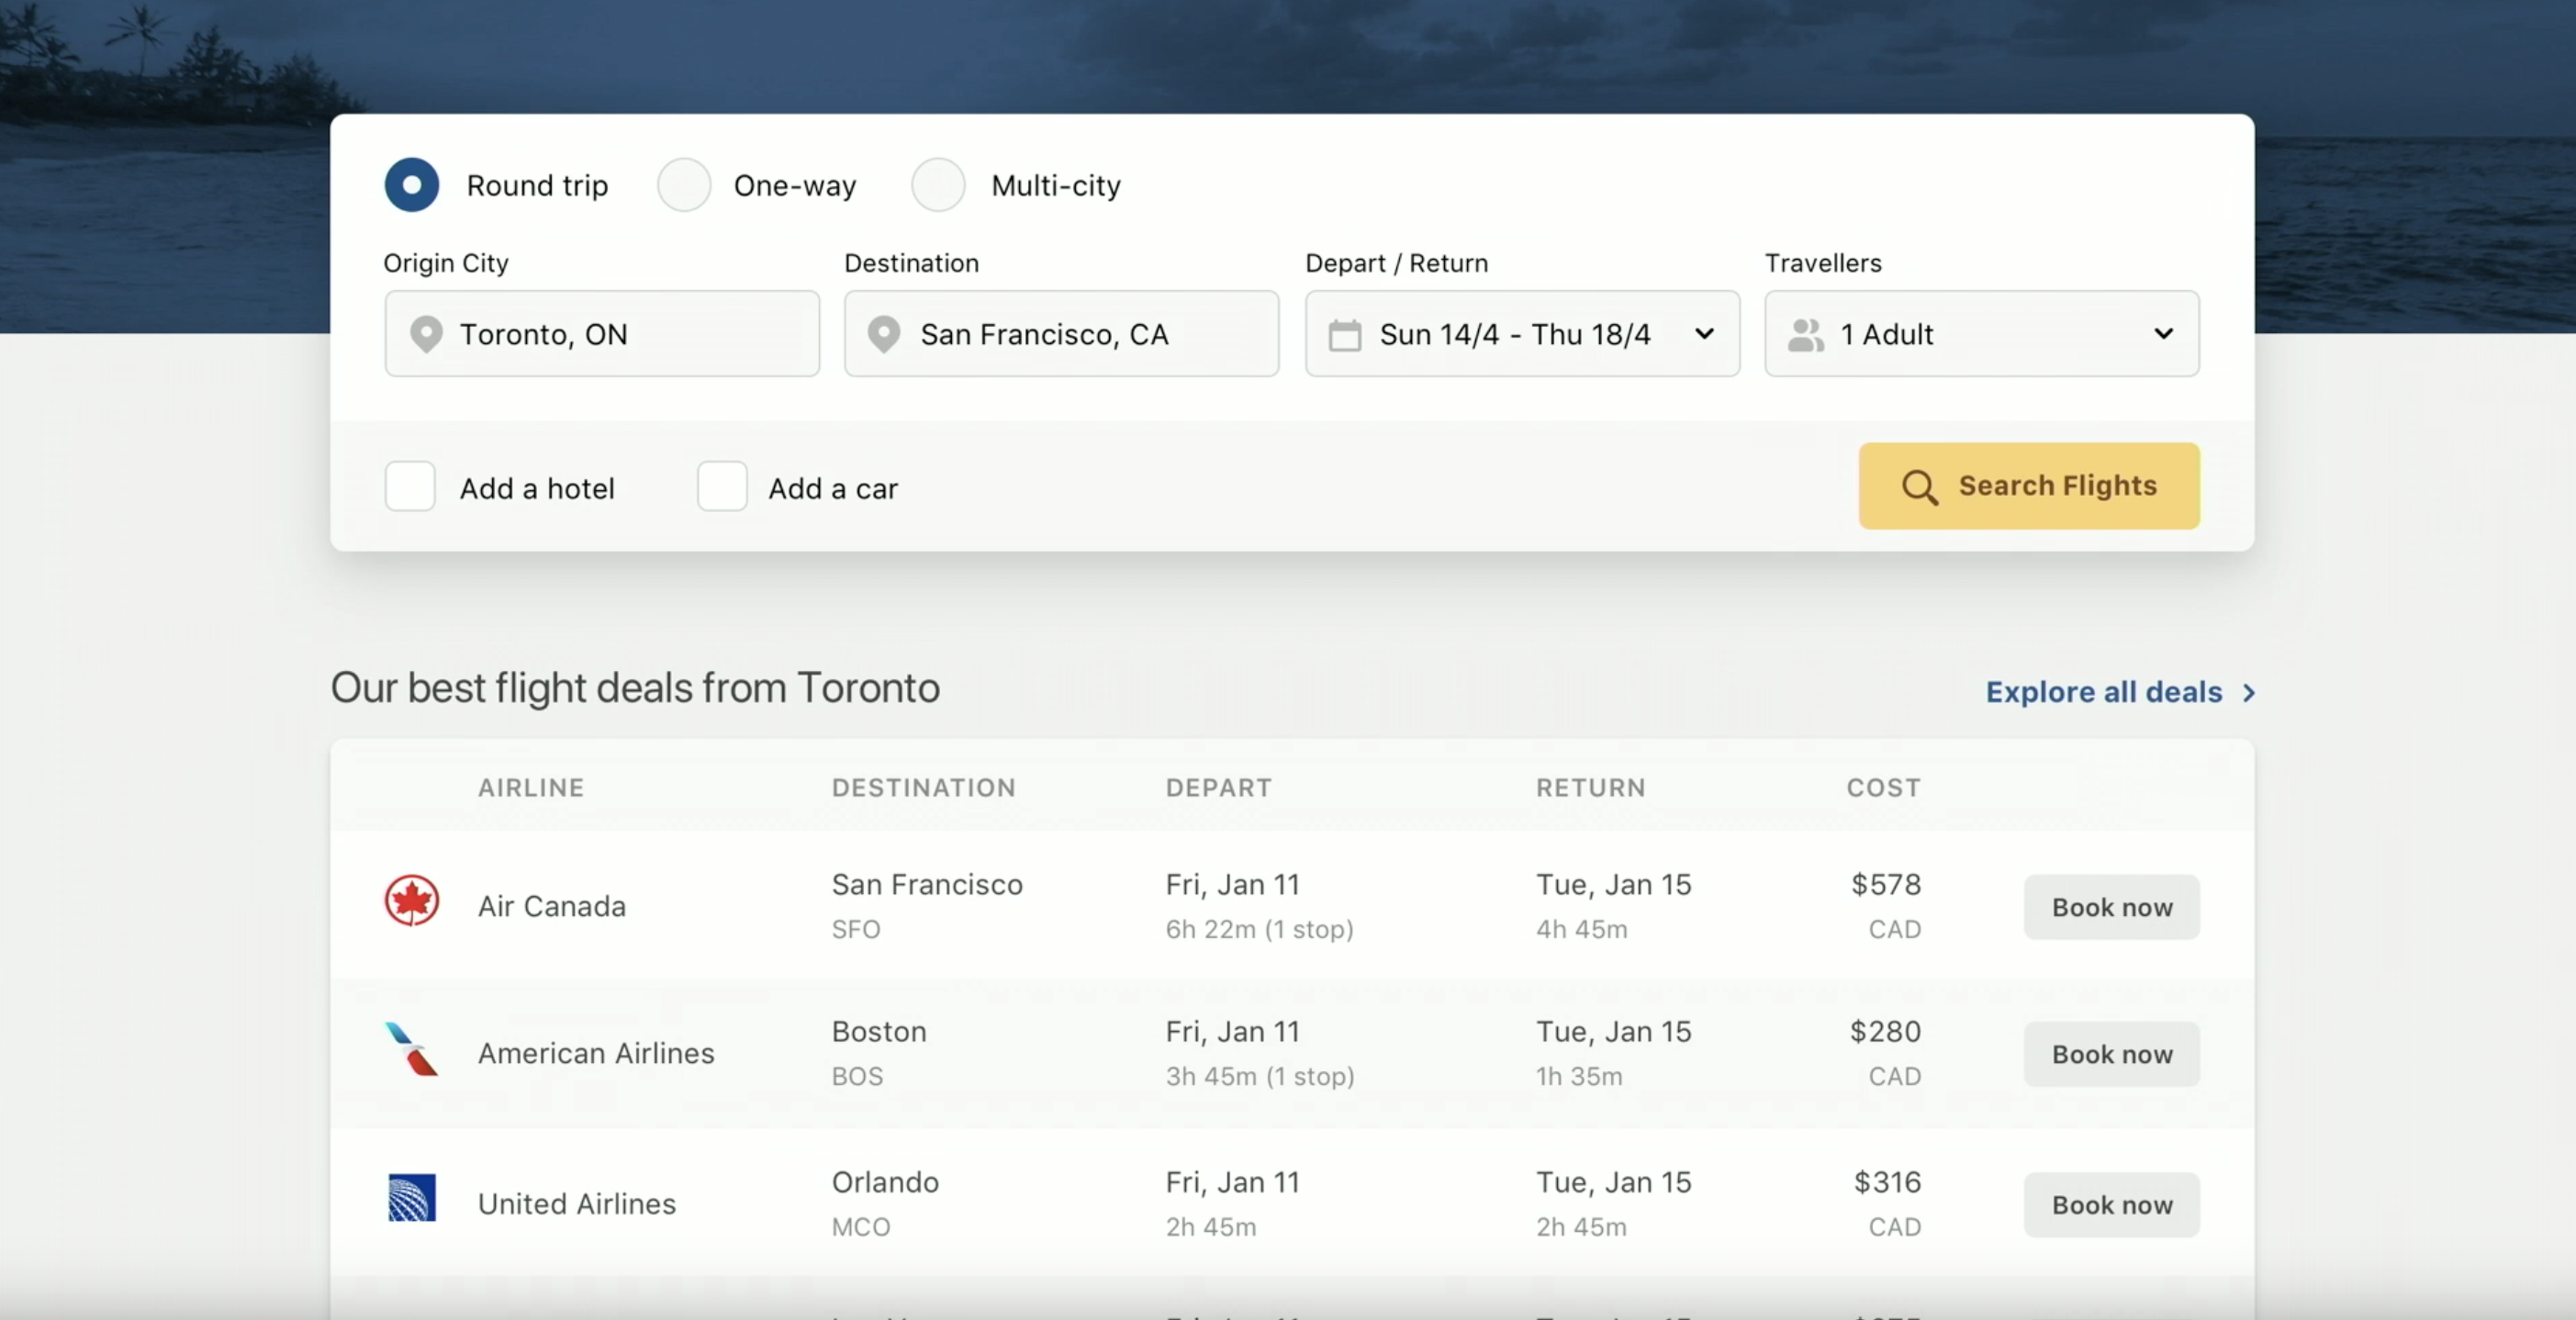This screenshot has width=2576, height=1320.
Task: Click the American Airlines logo icon
Action: pyautogui.click(x=412, y=1049)
